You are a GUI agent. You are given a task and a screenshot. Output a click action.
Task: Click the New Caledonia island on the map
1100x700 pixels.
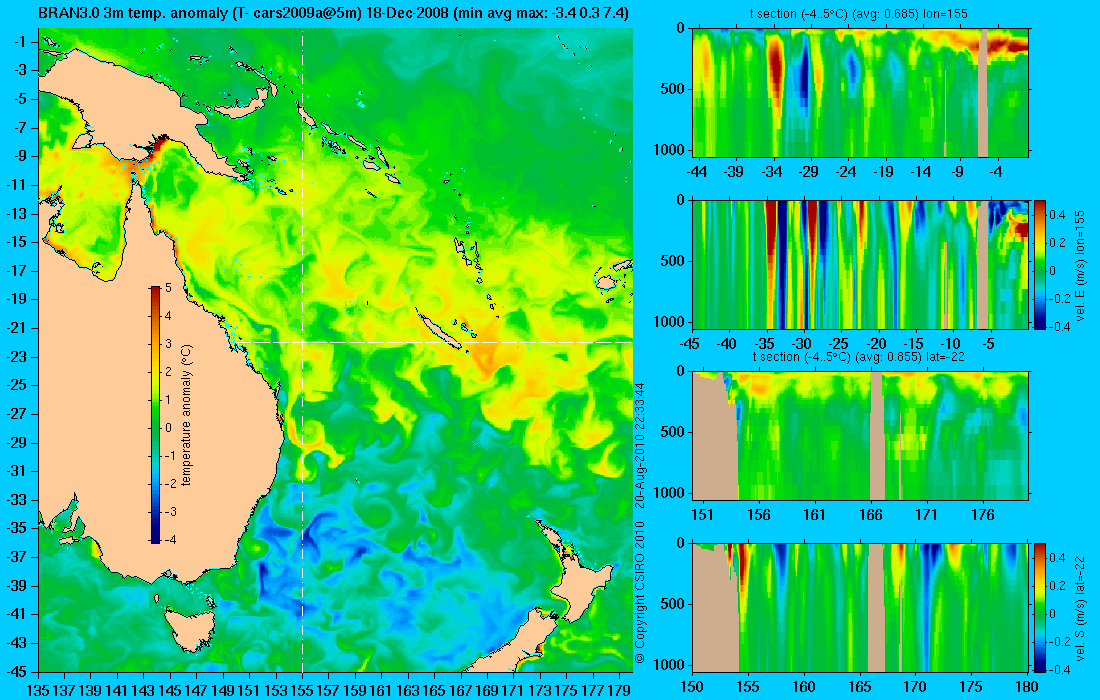pos(440,332)
